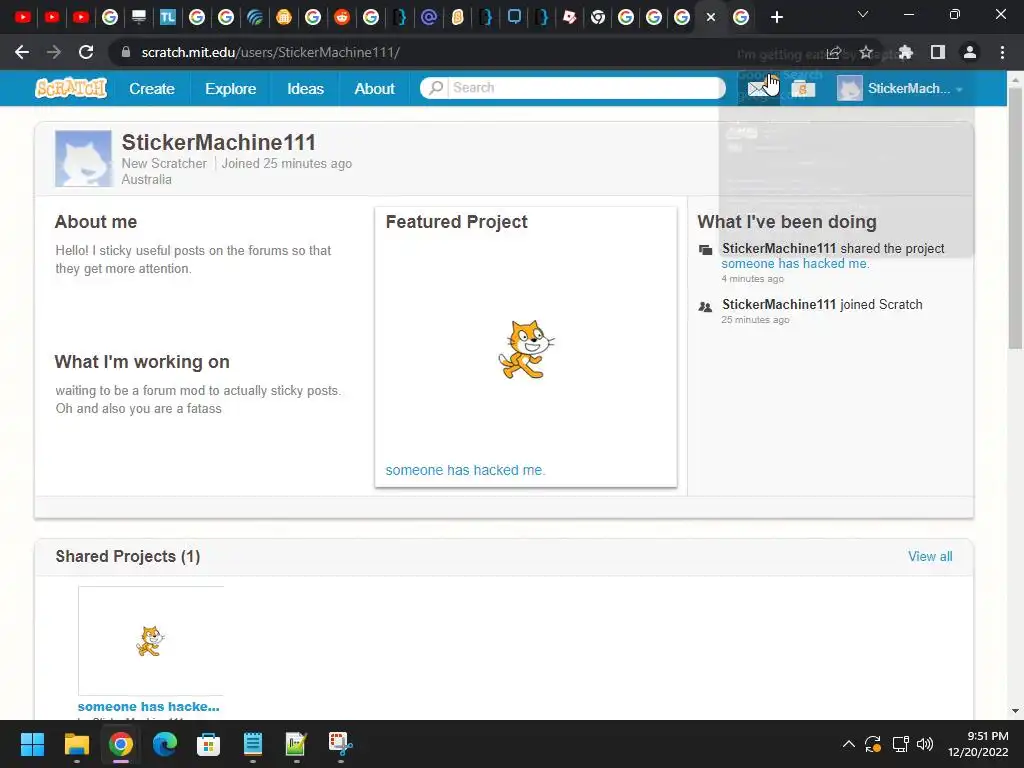This screenshot has width=1024, height=768.
Task: Click the StickerMachine111 profile picture
Action: 83,159
